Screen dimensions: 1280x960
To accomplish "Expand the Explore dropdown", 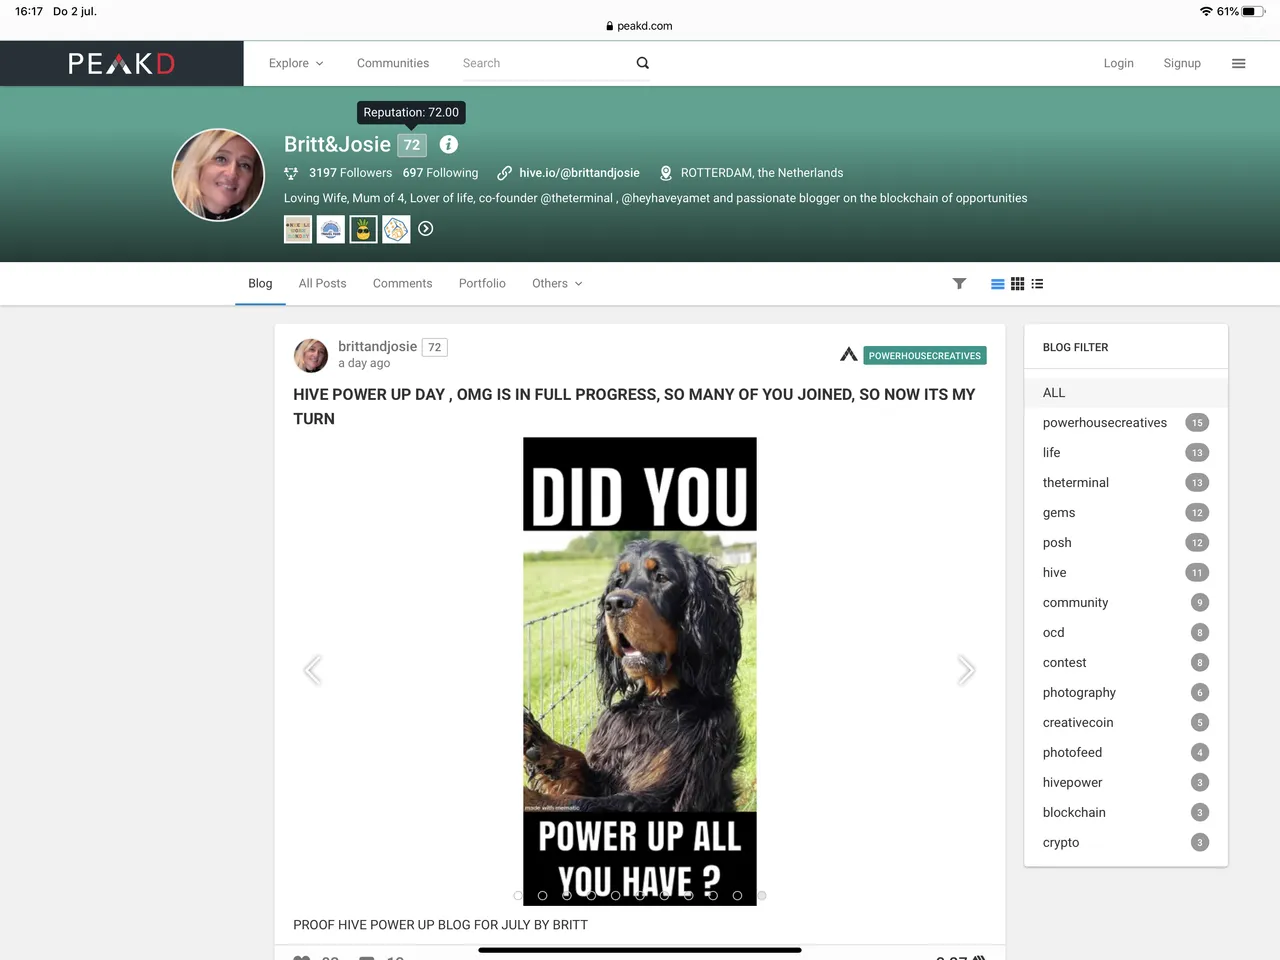I will click(x=296, y=63).
